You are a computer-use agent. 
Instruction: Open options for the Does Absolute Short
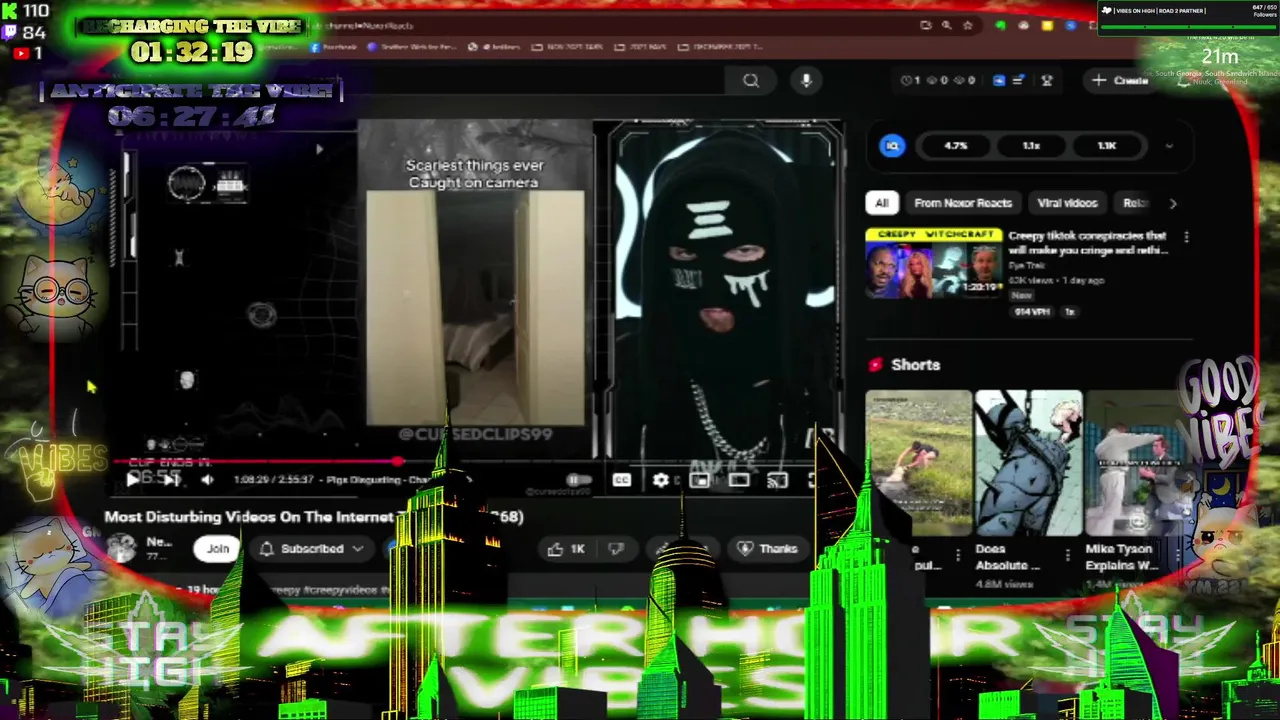point(1067,554)
